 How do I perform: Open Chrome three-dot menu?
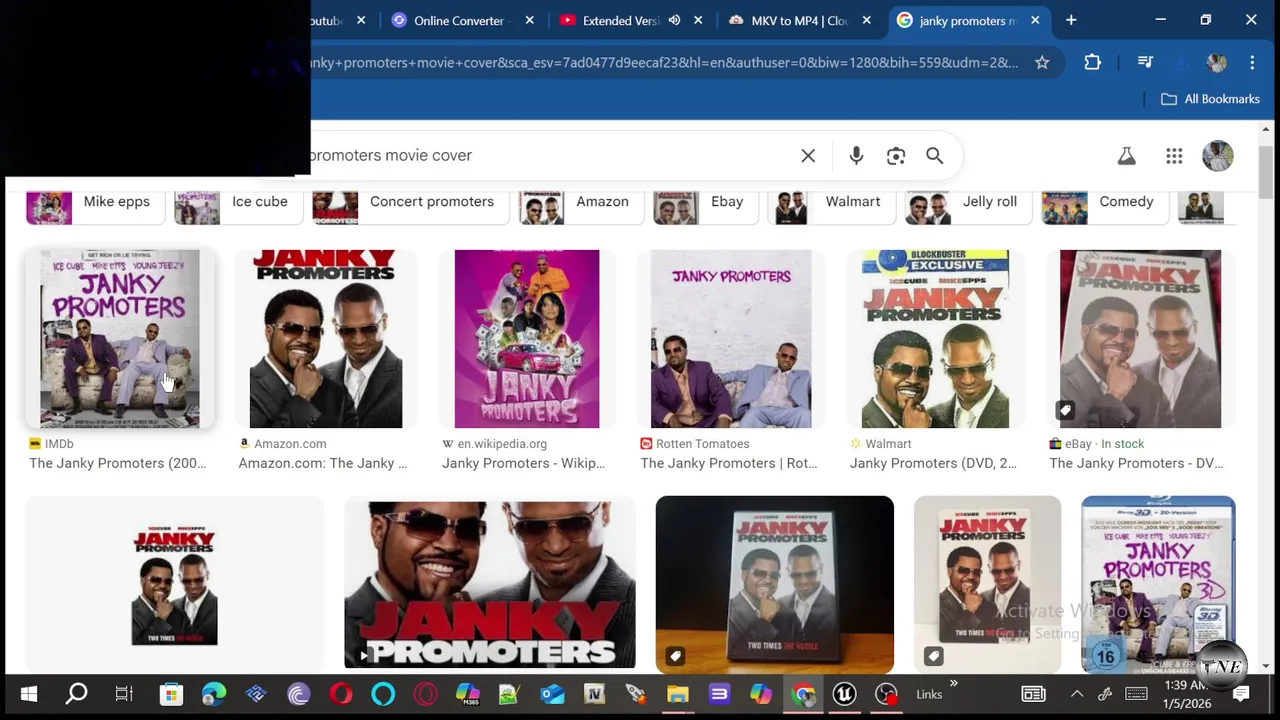1252,62
